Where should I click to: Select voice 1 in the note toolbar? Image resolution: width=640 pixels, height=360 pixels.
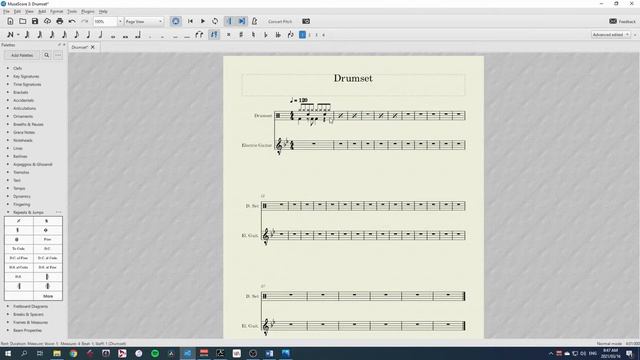[302, 35]
